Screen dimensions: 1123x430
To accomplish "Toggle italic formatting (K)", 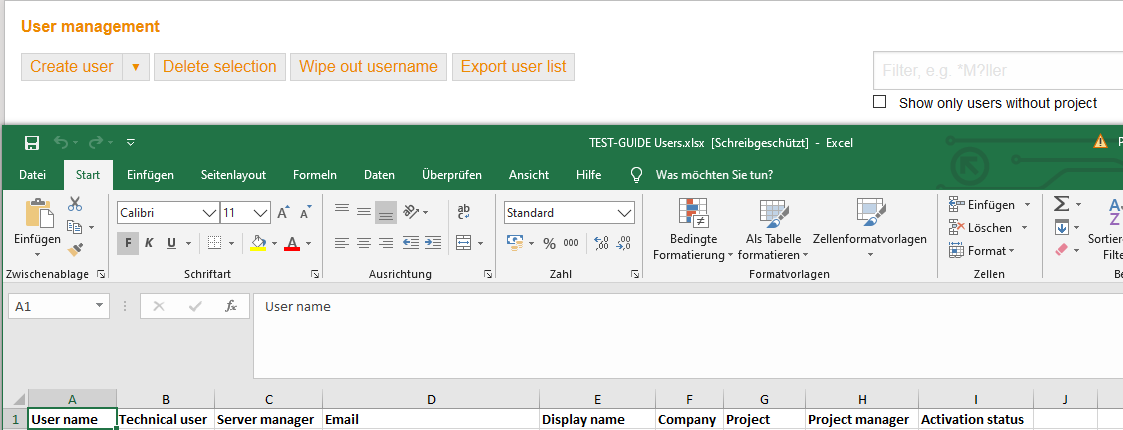I will click(x=149, y=244).
